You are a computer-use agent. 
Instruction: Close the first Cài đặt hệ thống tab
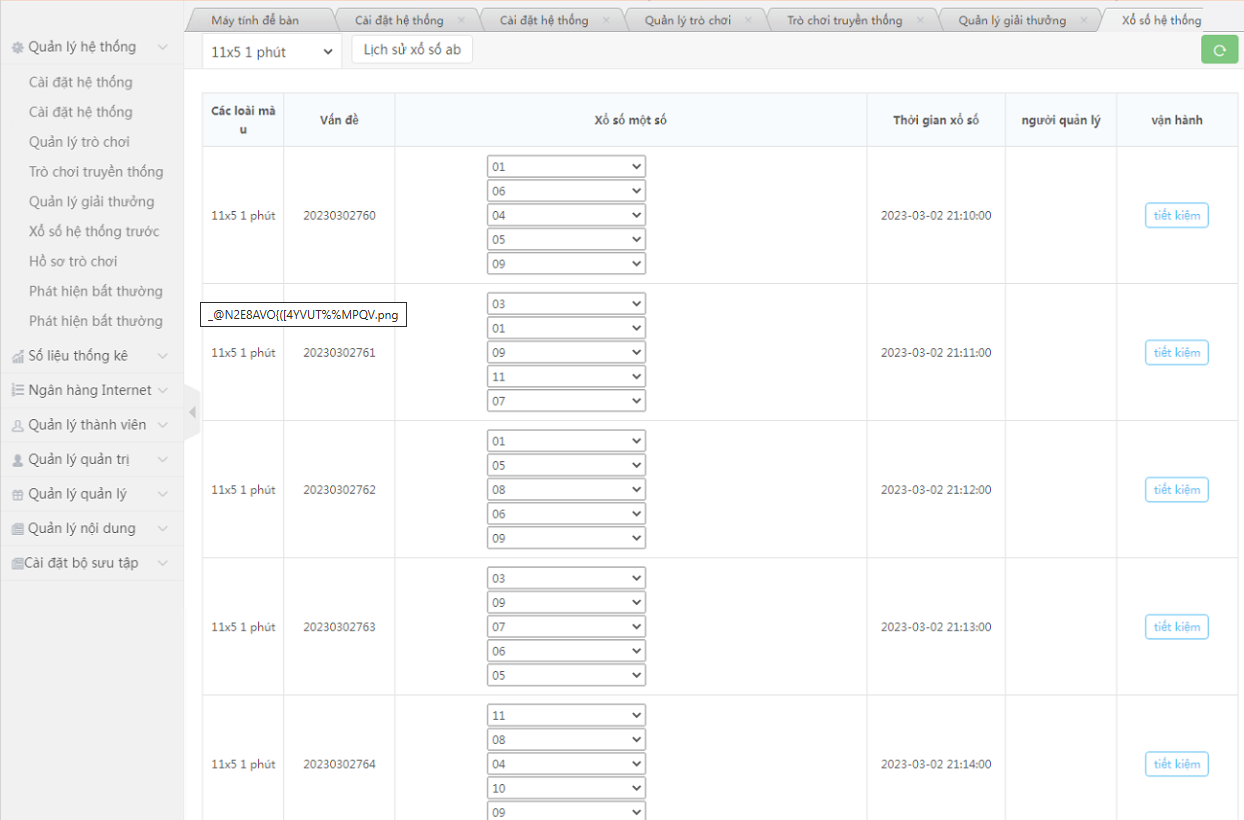pyautogui.click(x=460, y=20)
